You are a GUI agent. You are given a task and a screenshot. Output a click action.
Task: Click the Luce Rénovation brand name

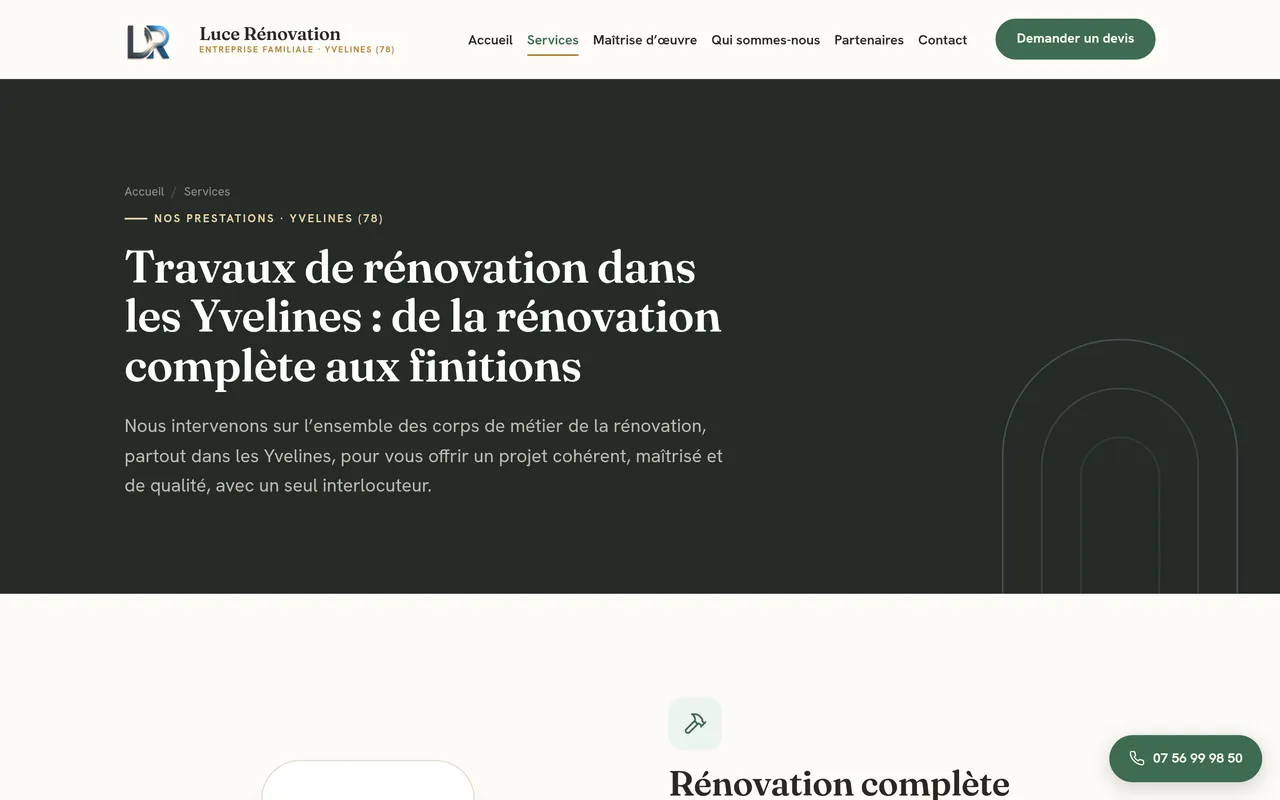click(x=270, y=33)
